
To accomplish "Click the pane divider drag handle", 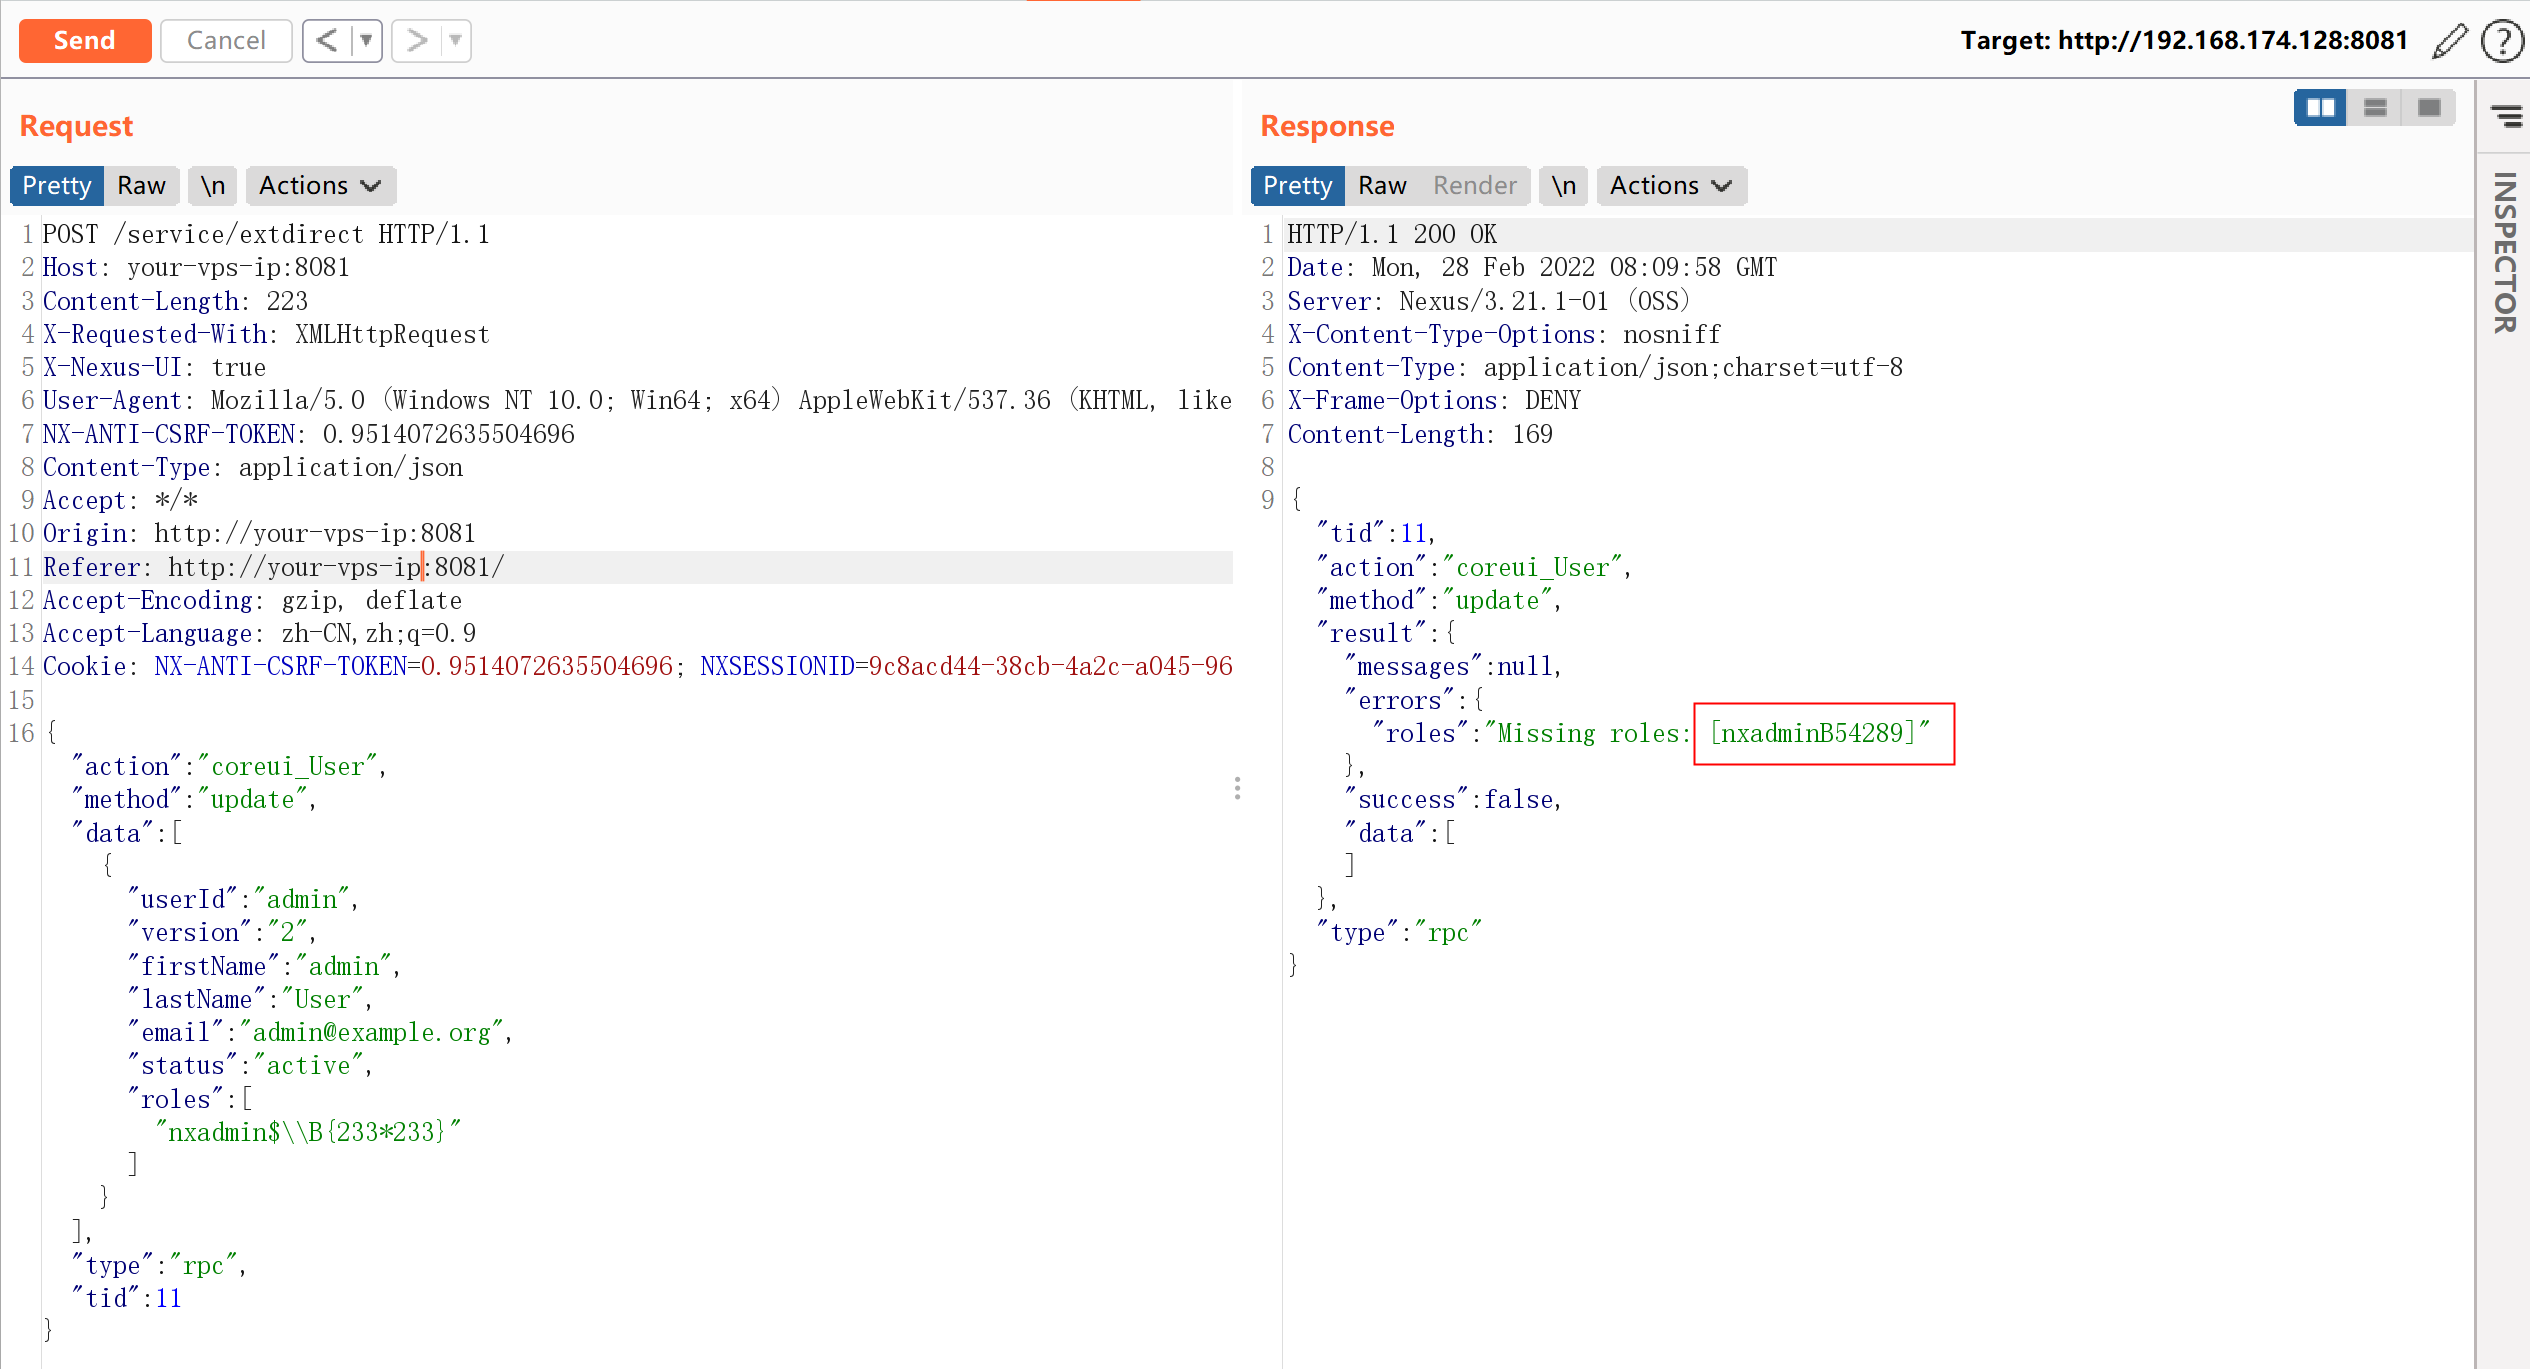I will [1237, 788].
